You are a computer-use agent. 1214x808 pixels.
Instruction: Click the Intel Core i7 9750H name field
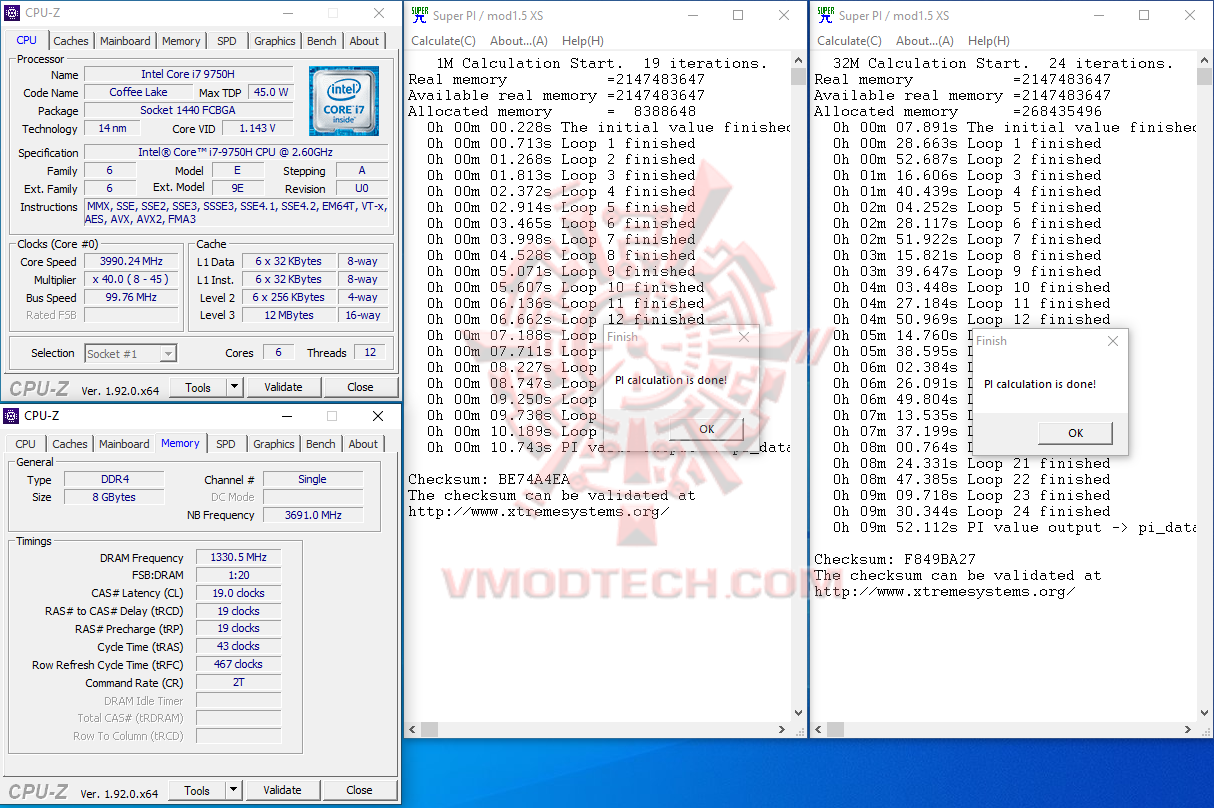point(189,75)
